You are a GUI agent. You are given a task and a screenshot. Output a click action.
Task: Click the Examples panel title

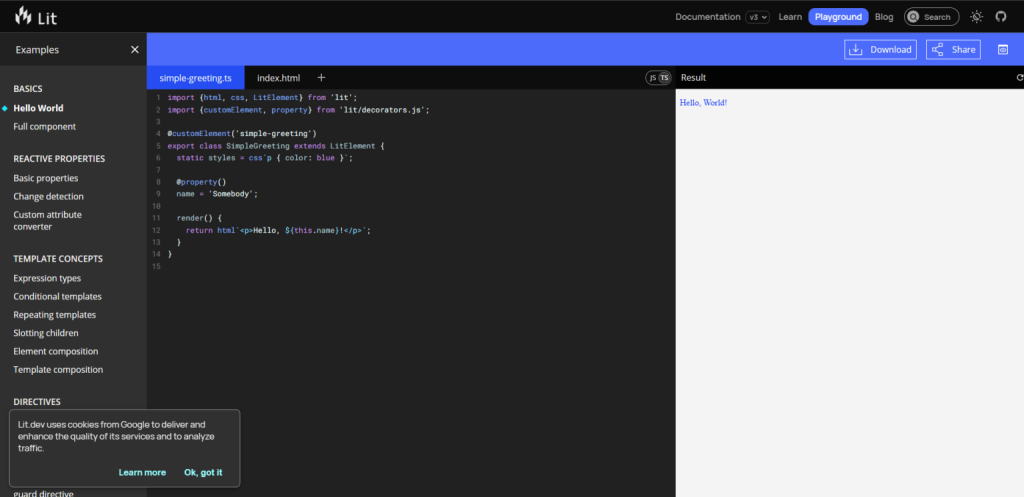[37, 50]
